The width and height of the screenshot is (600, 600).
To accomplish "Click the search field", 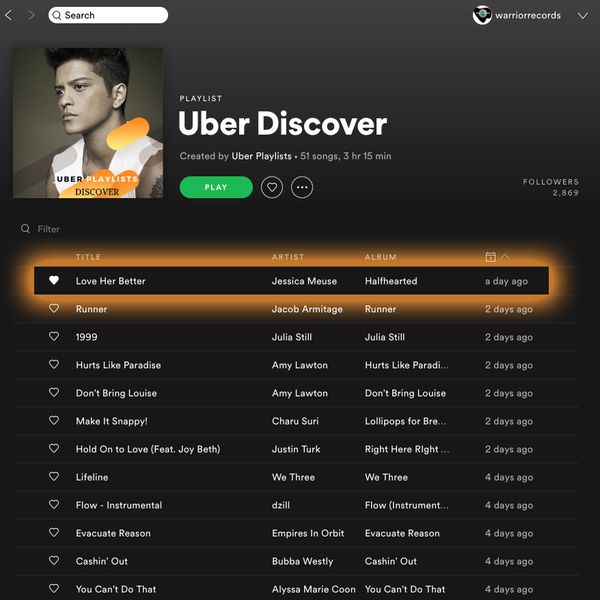I will (108, 16).
